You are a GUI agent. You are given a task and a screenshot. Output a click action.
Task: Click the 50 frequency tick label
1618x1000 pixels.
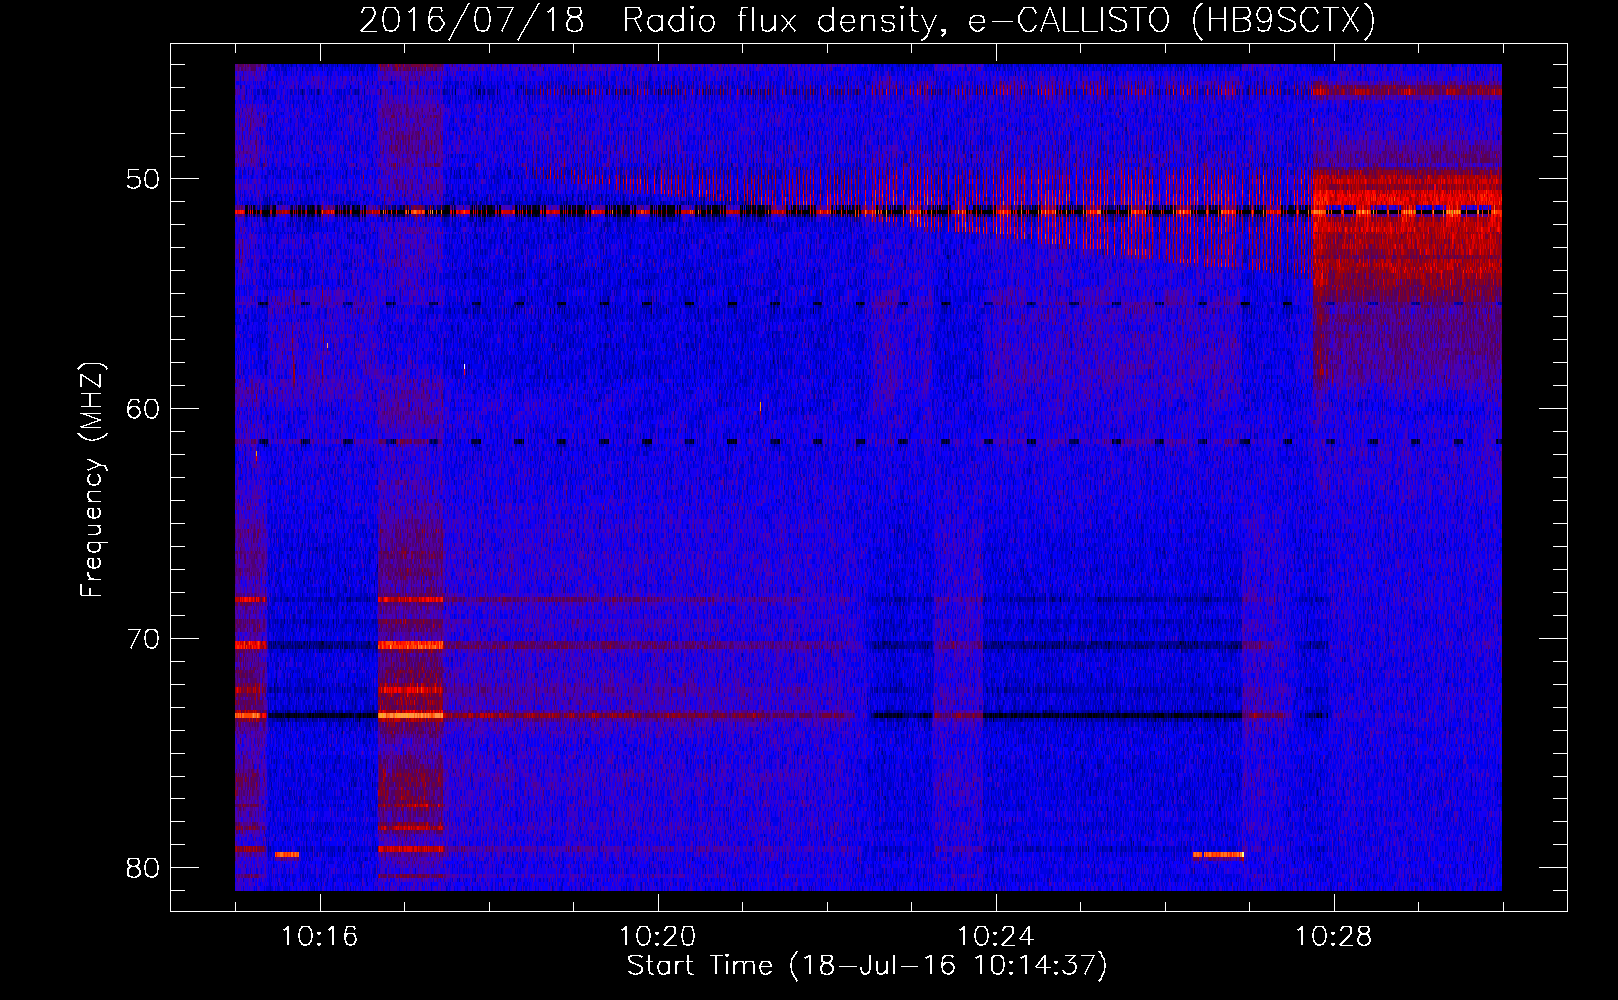[x=143, y=180]
